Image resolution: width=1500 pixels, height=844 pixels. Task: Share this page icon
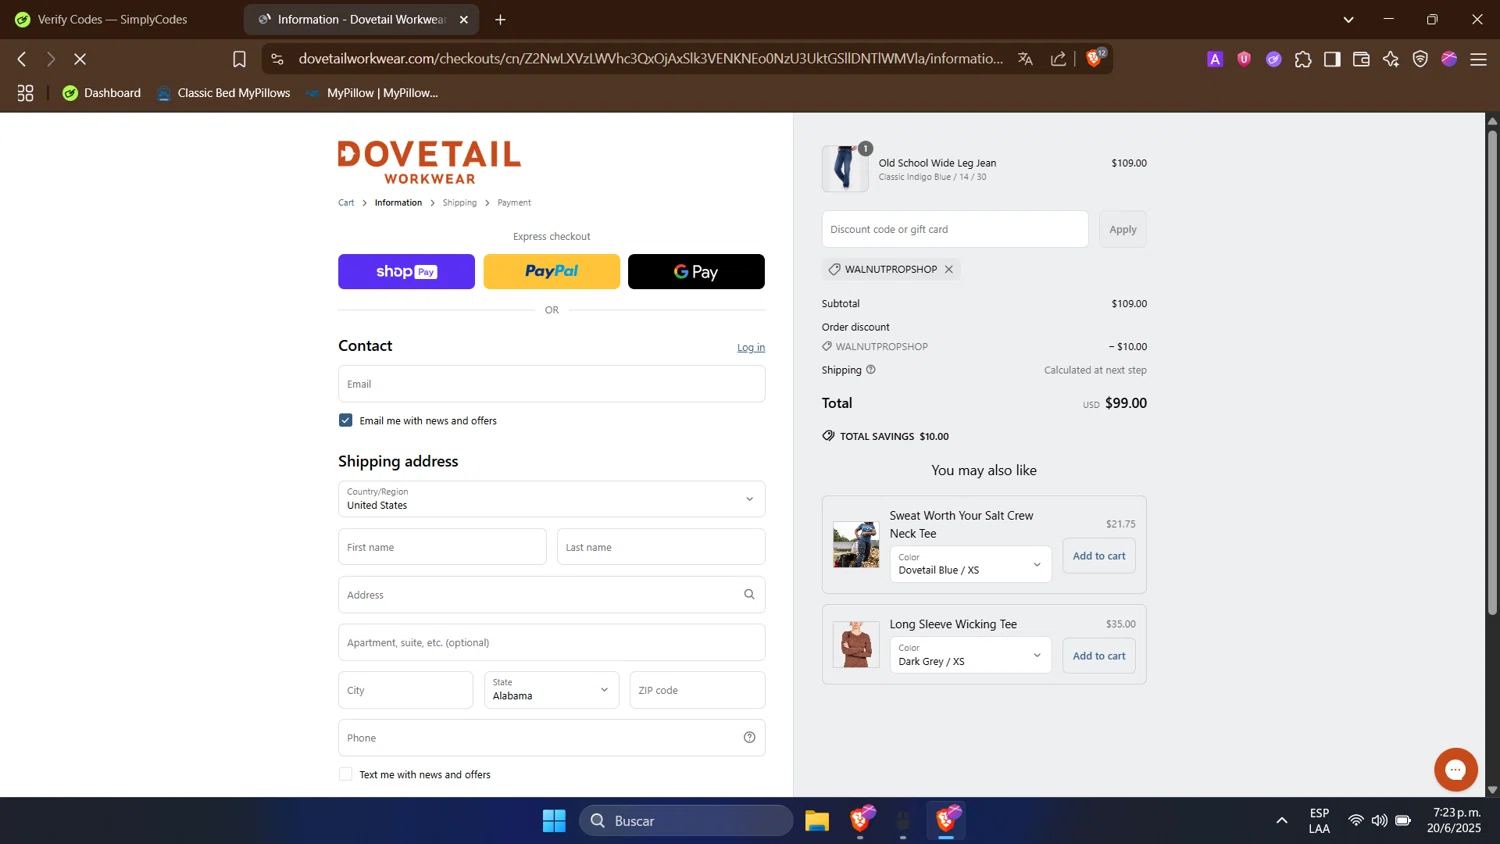[1058, 59]
